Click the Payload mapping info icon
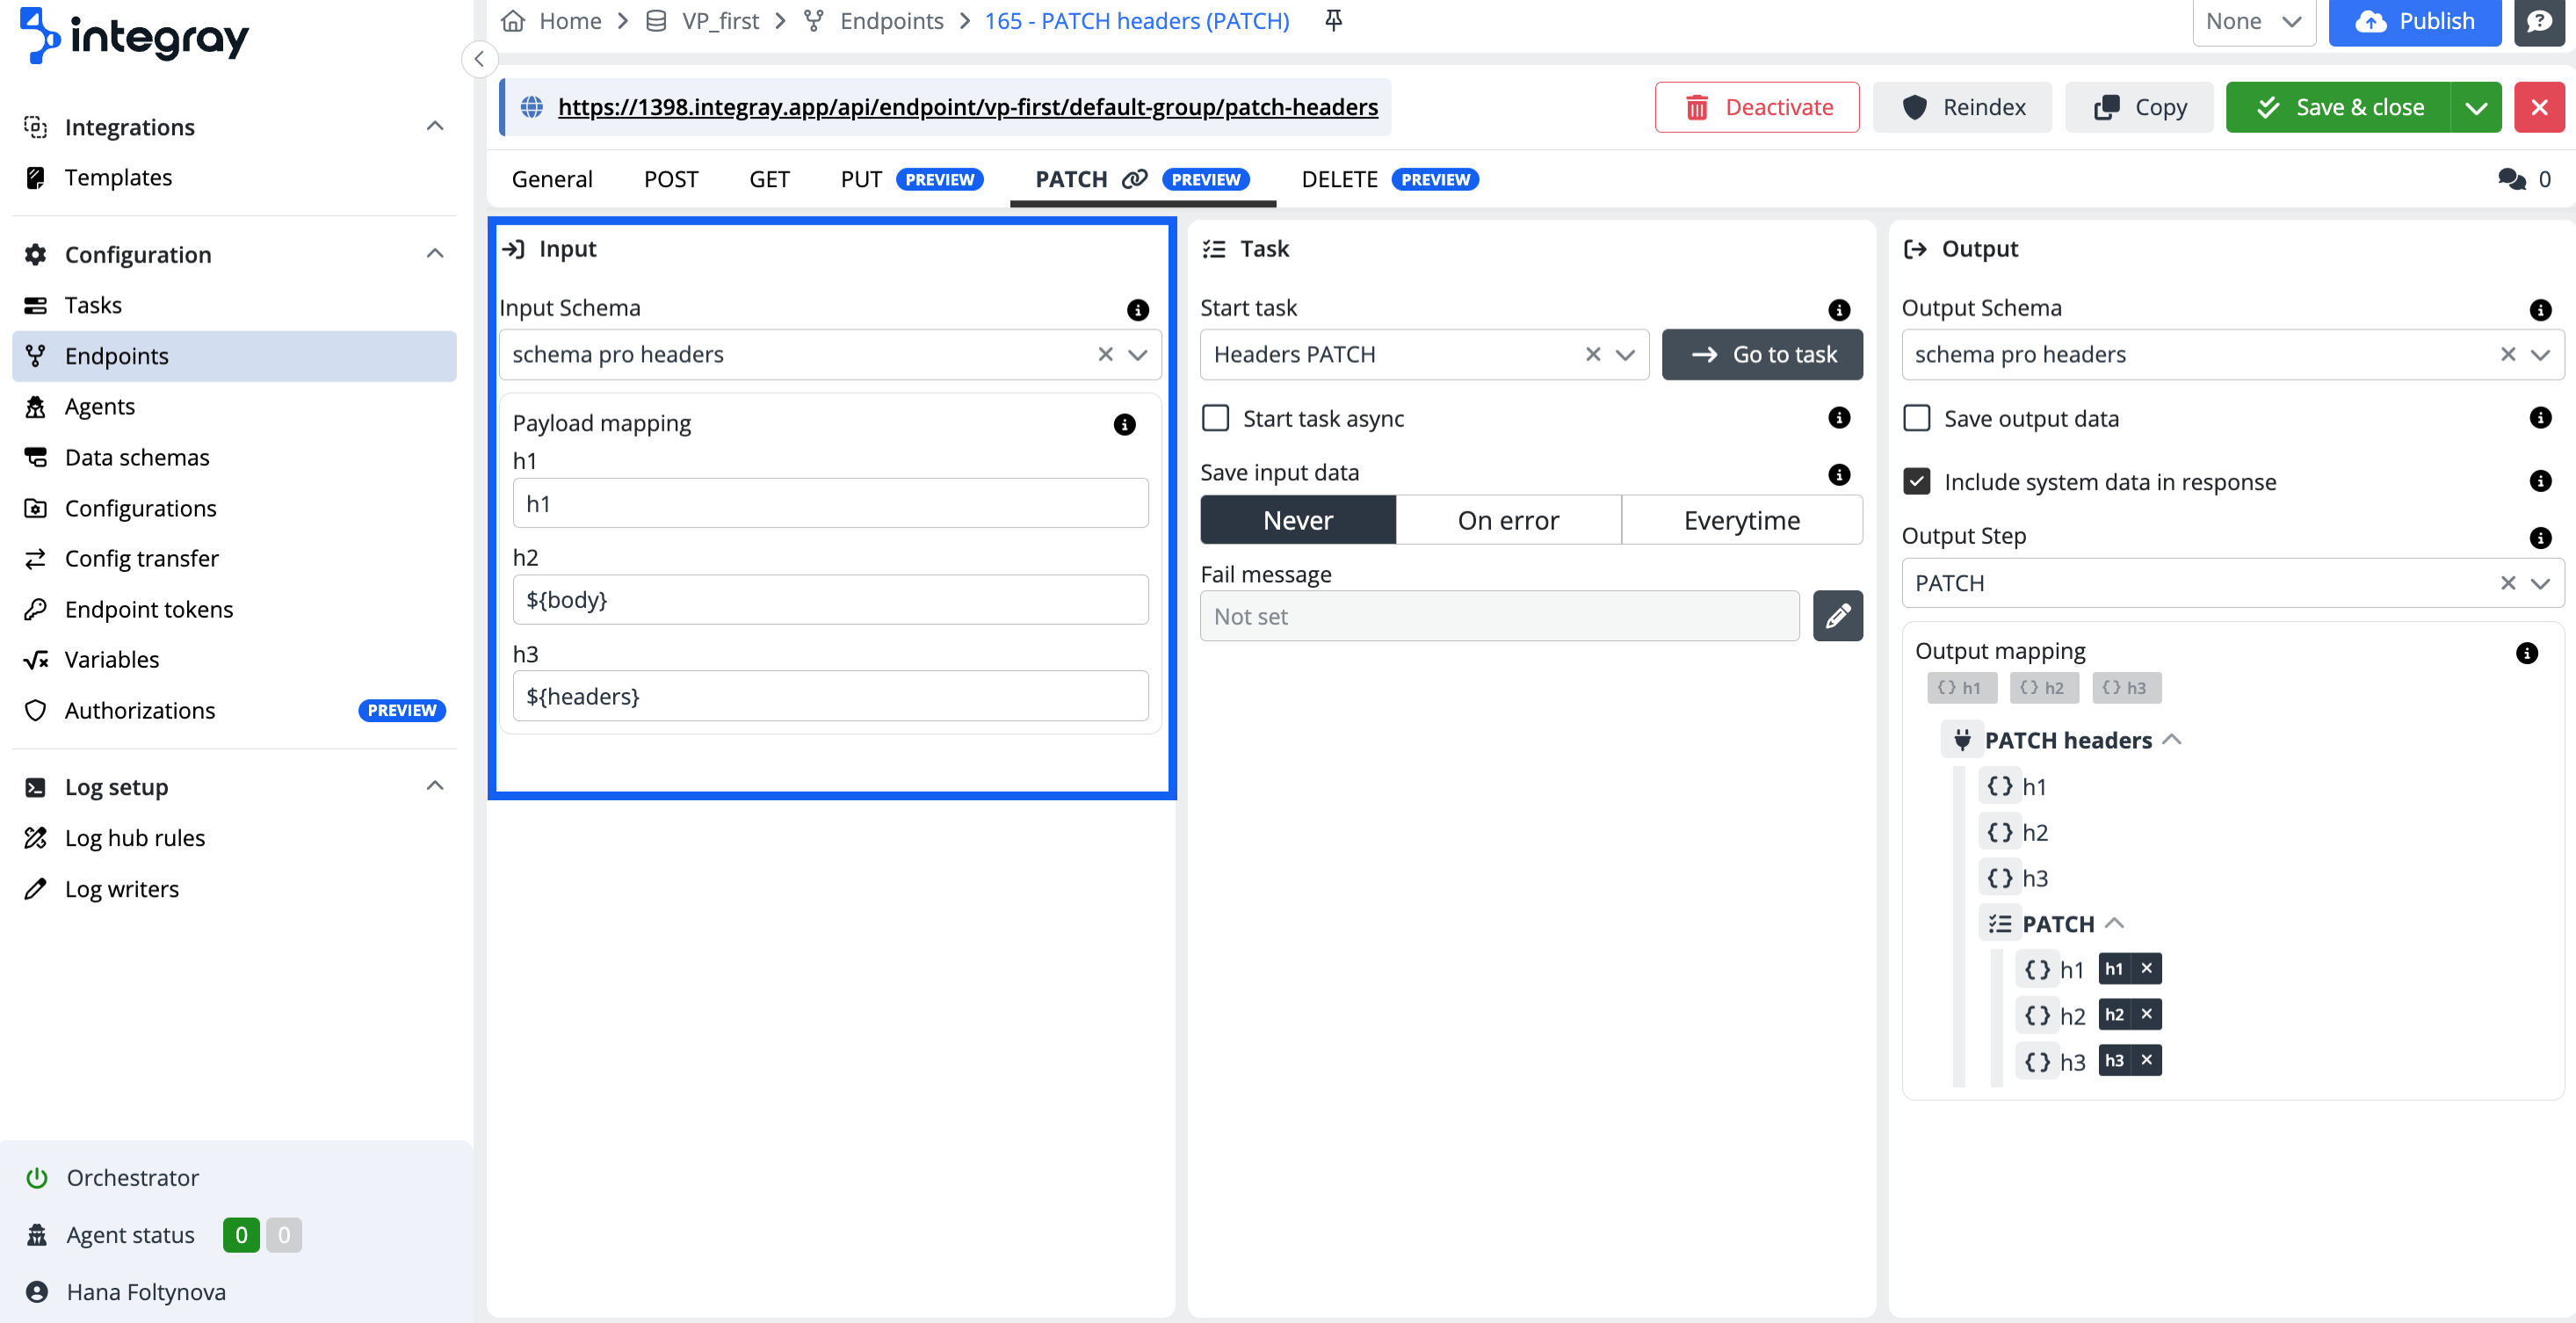Image resolution: width=2576 pixels, height=1323 pixels. 1124,424
